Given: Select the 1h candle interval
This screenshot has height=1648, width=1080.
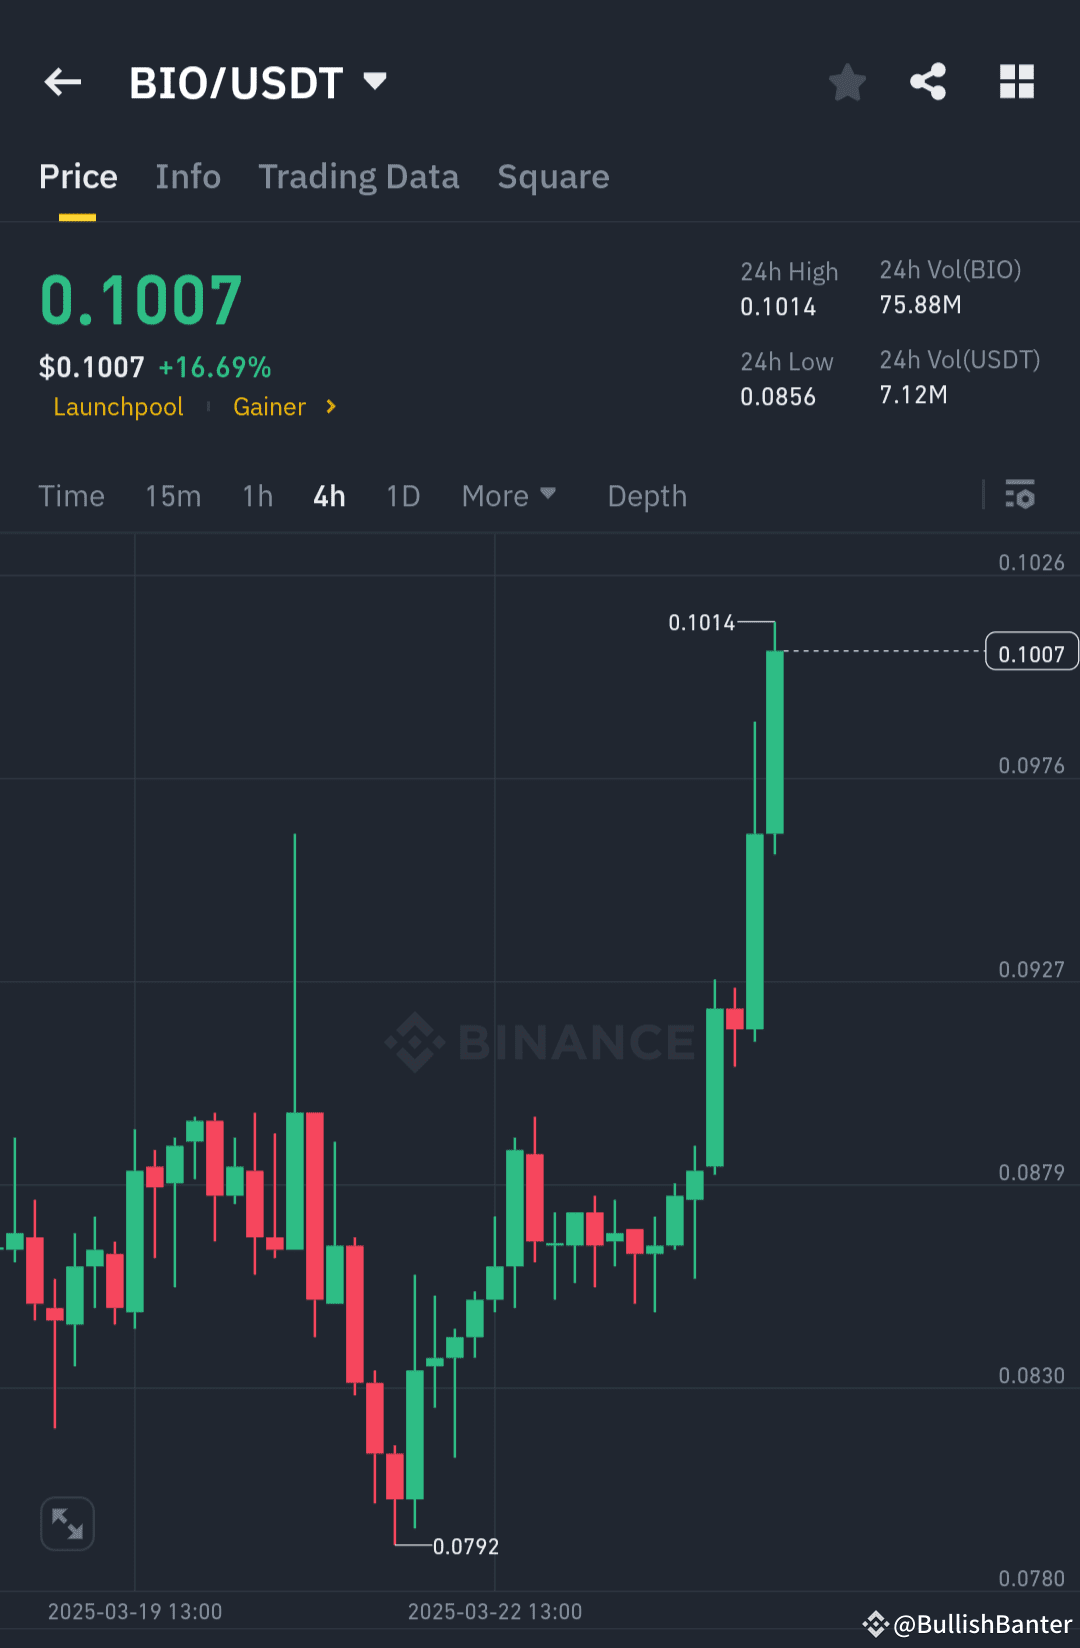Looking at the screenshot, I should click(256, 495).
